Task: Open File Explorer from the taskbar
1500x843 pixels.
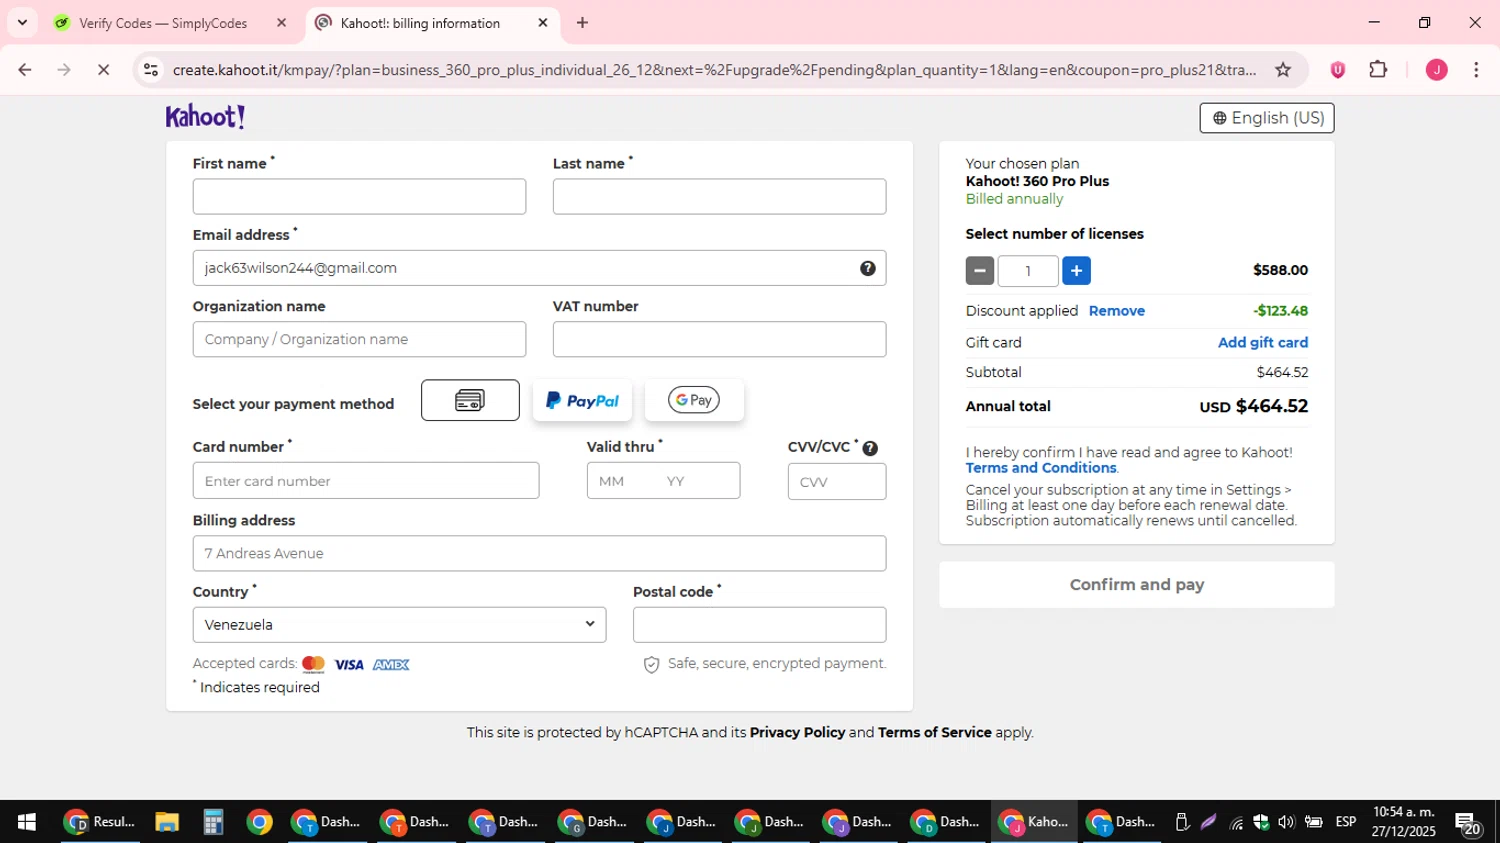Action: coord(167,822)
